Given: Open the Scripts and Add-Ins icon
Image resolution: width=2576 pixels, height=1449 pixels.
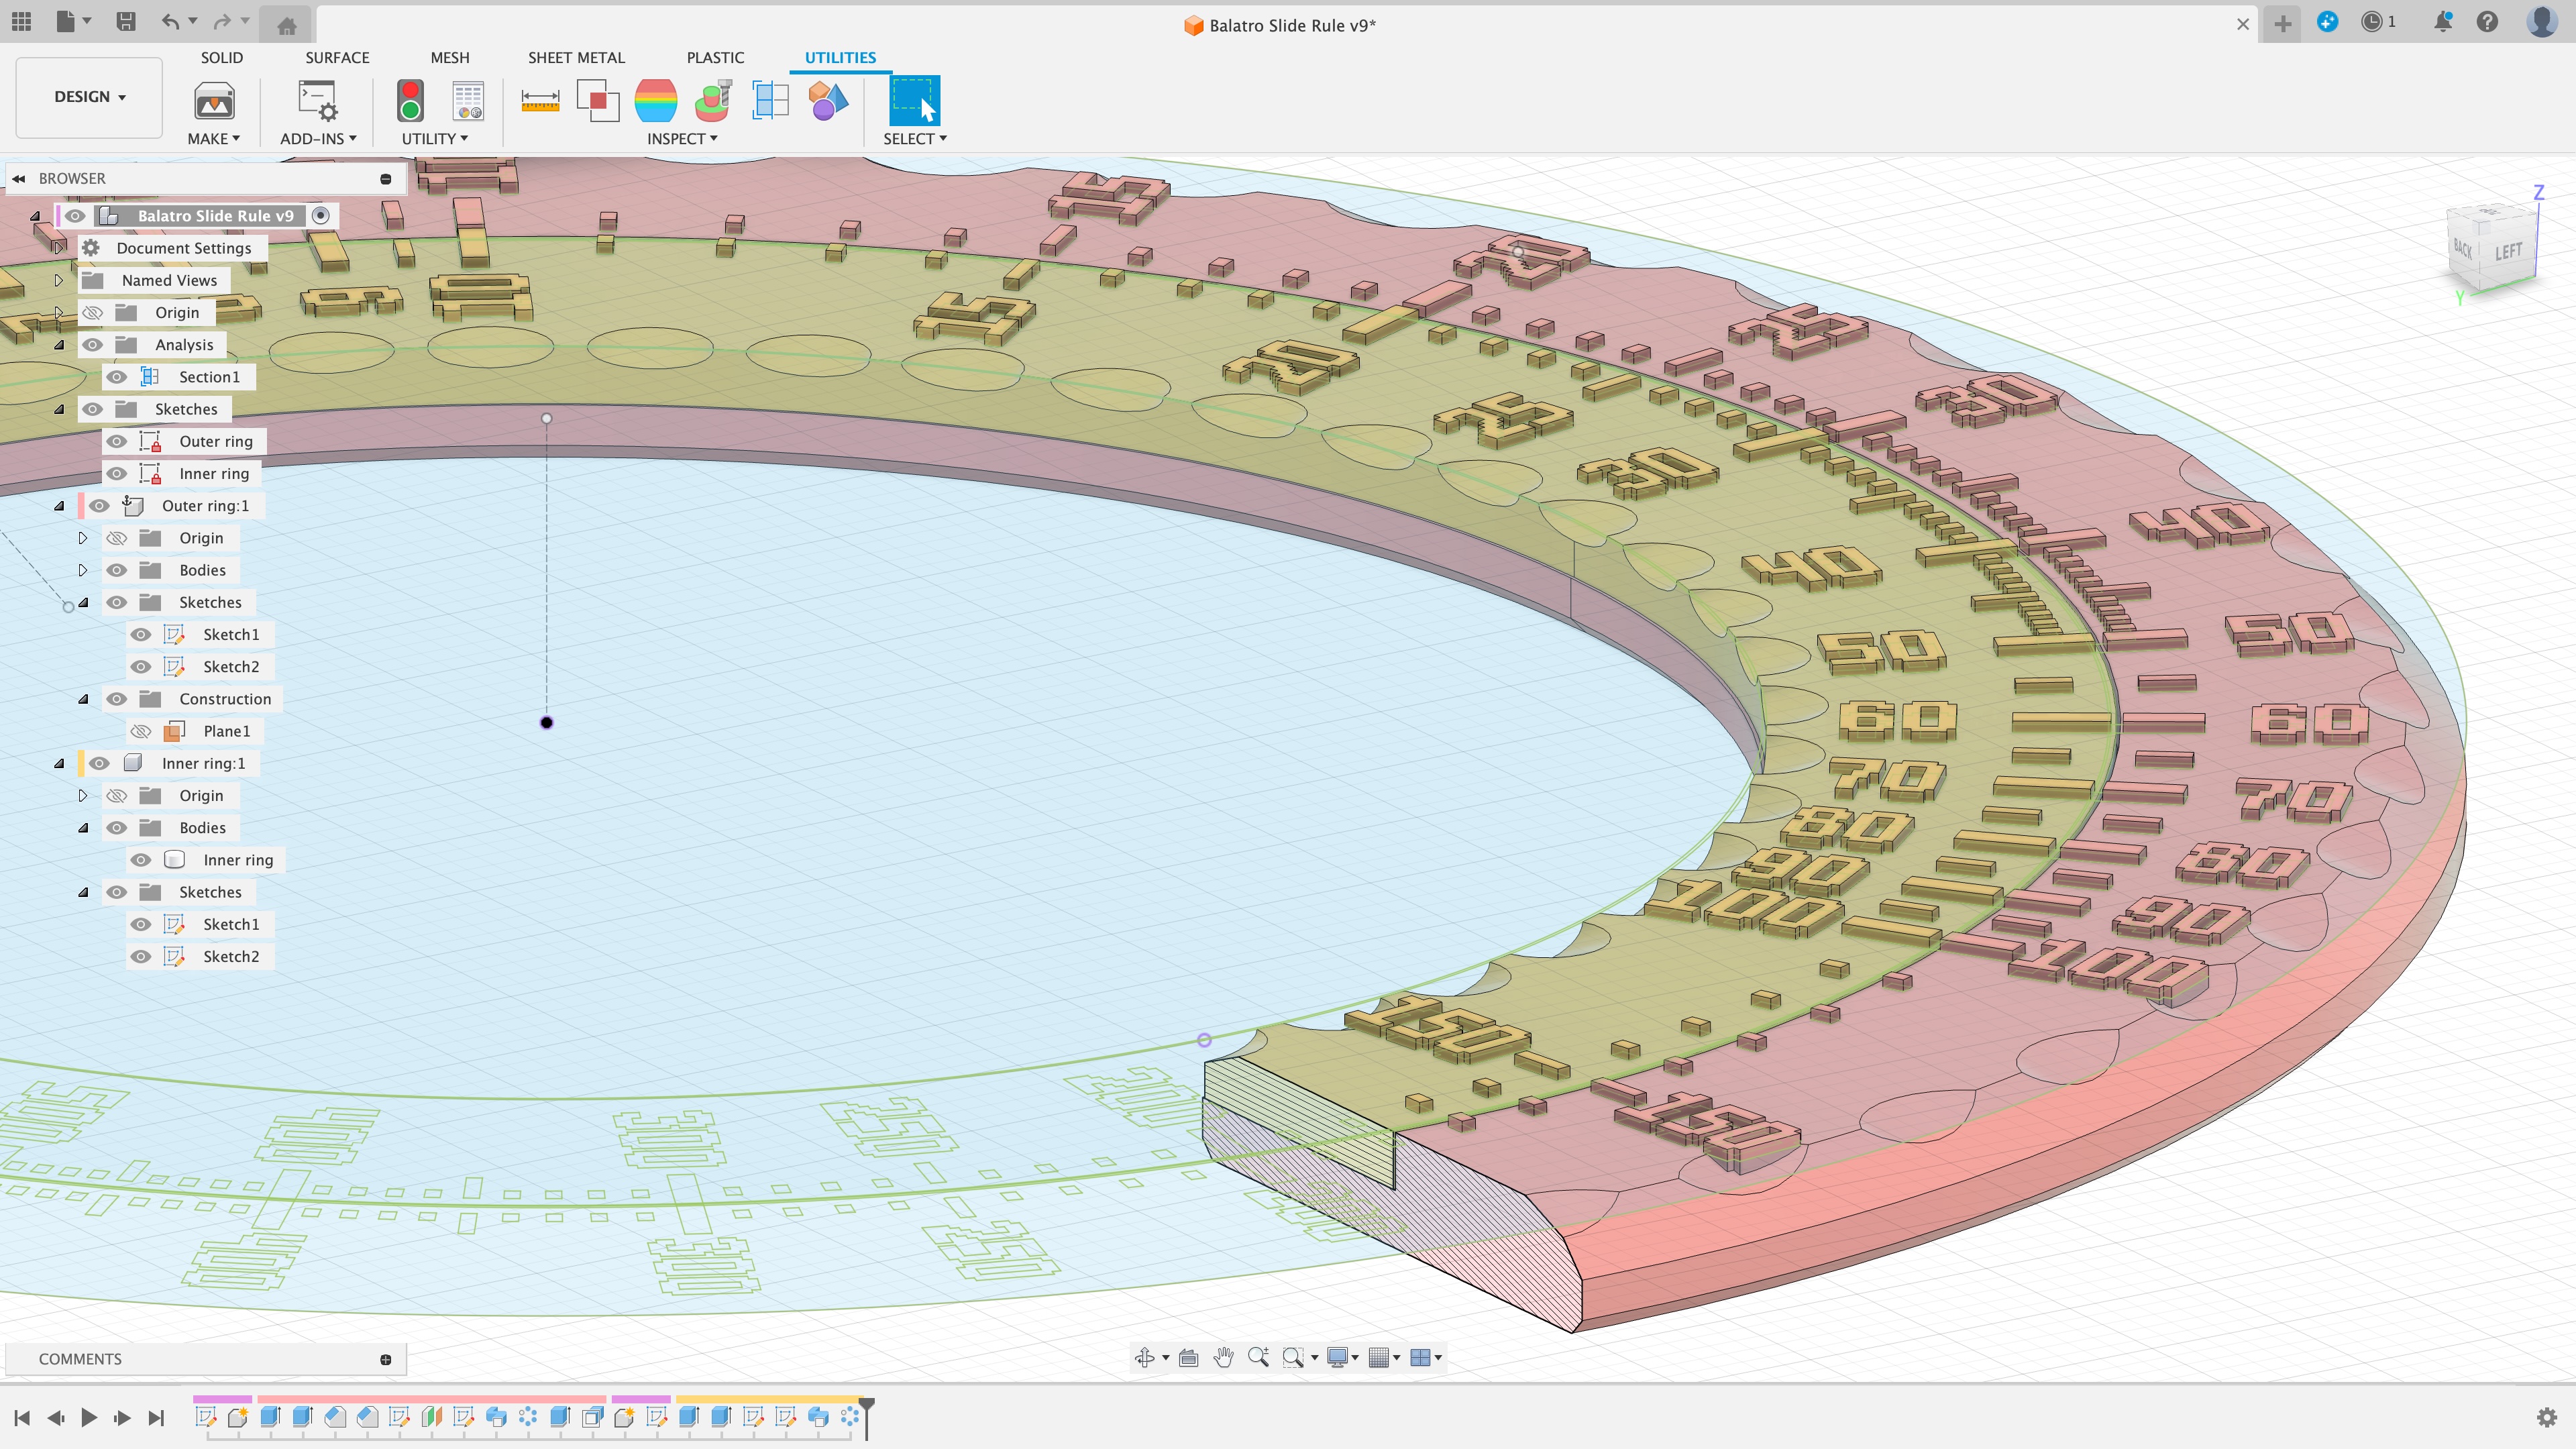Looking at the screenshot, I should click(x=318, y=101).
